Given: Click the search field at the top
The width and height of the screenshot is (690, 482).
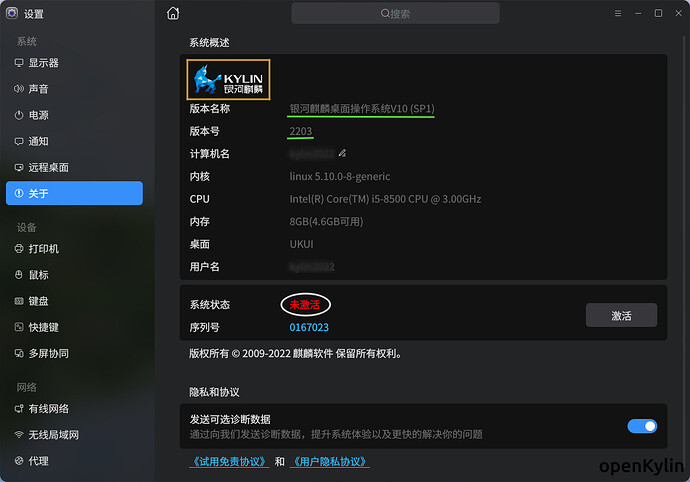Looking at the screenshot, I should pos(395,14).
